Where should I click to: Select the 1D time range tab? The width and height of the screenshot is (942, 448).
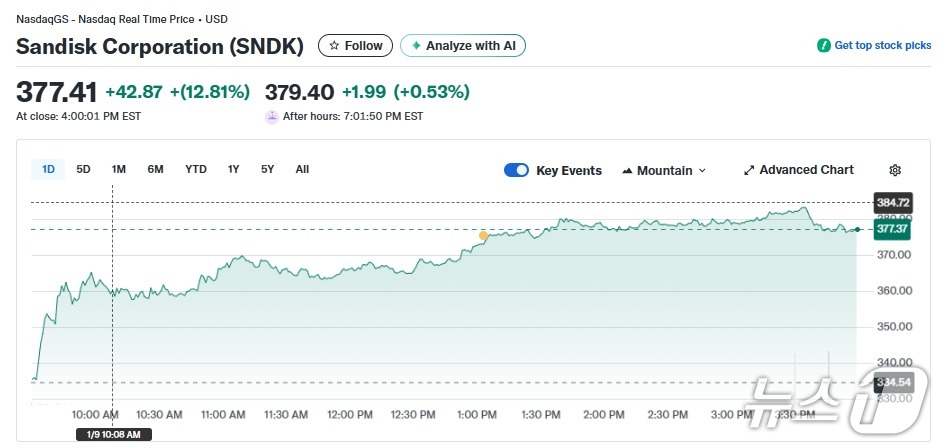pos(48,169)
